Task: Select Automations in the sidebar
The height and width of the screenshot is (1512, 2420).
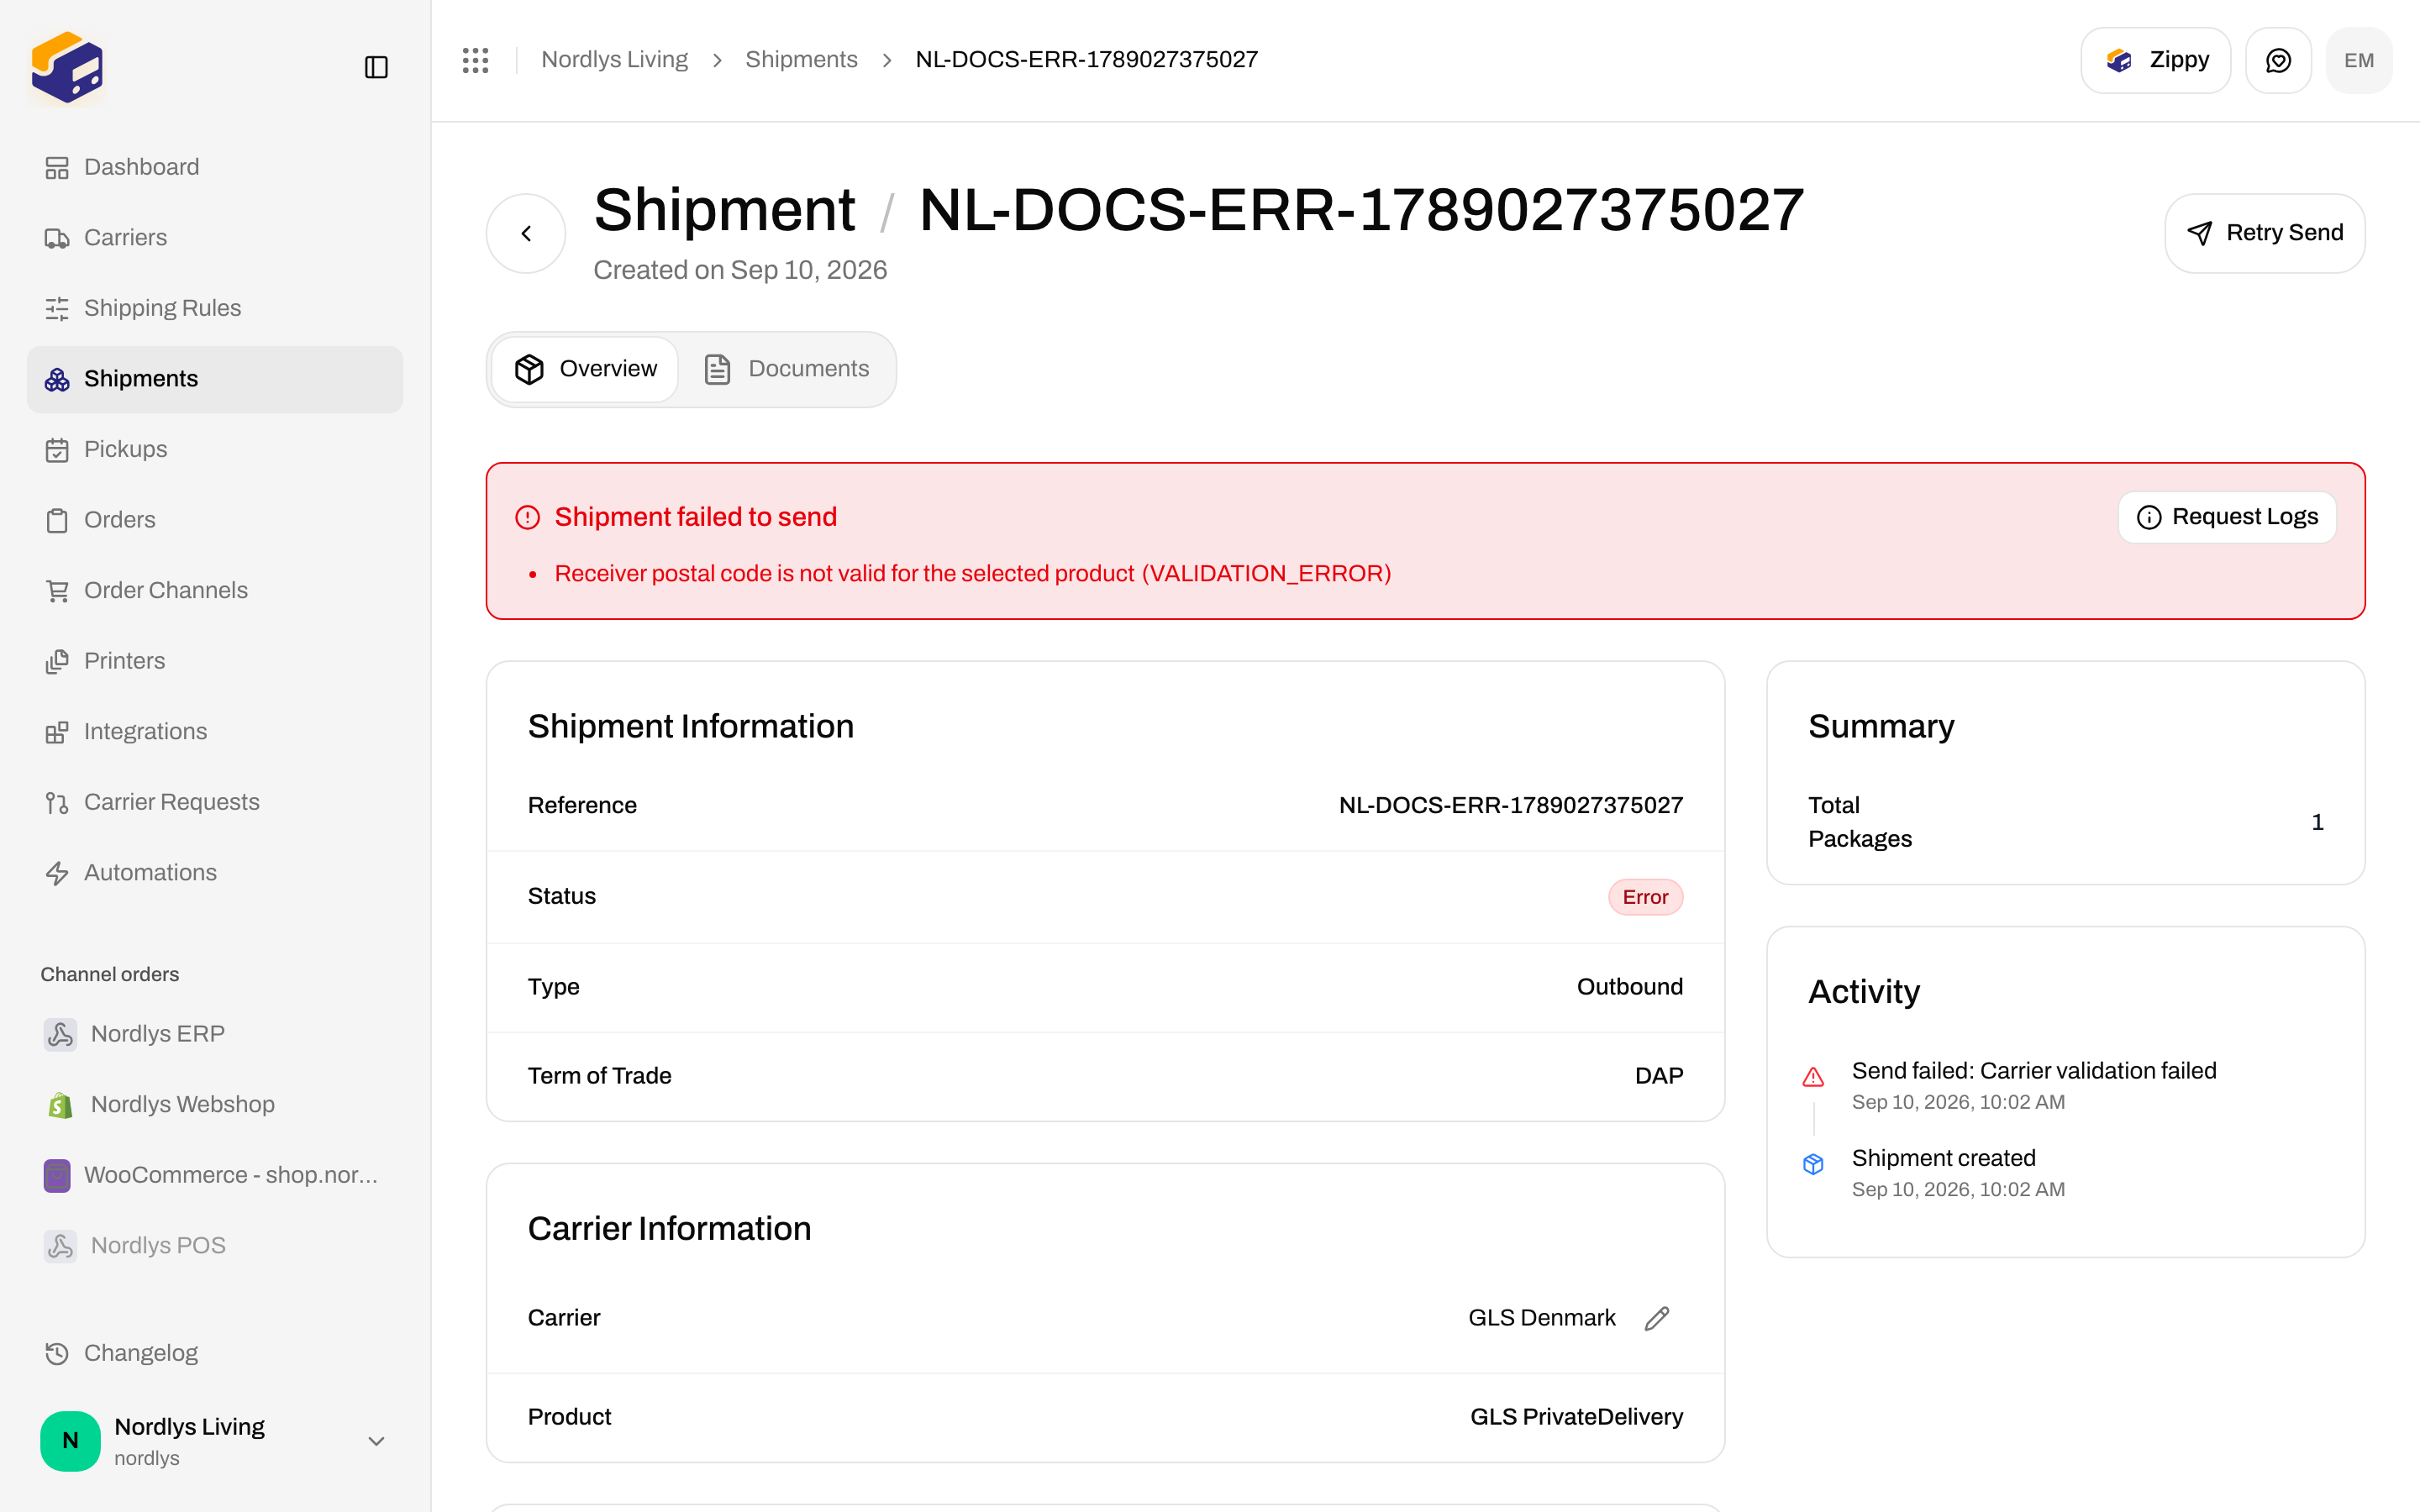Action: point(215,873)
